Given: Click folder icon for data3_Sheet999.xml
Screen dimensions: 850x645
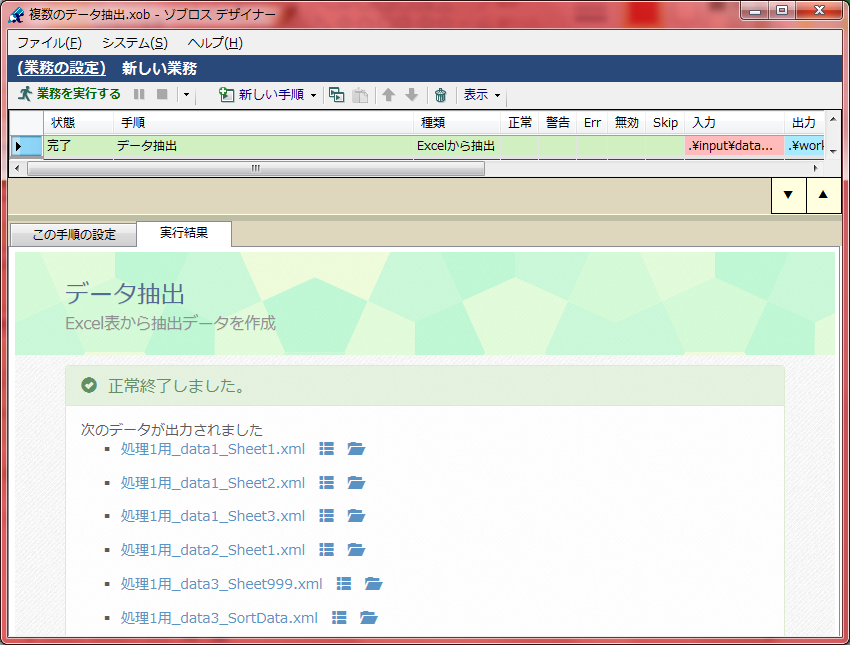Looking at the screenshot, I should point(374,584).
